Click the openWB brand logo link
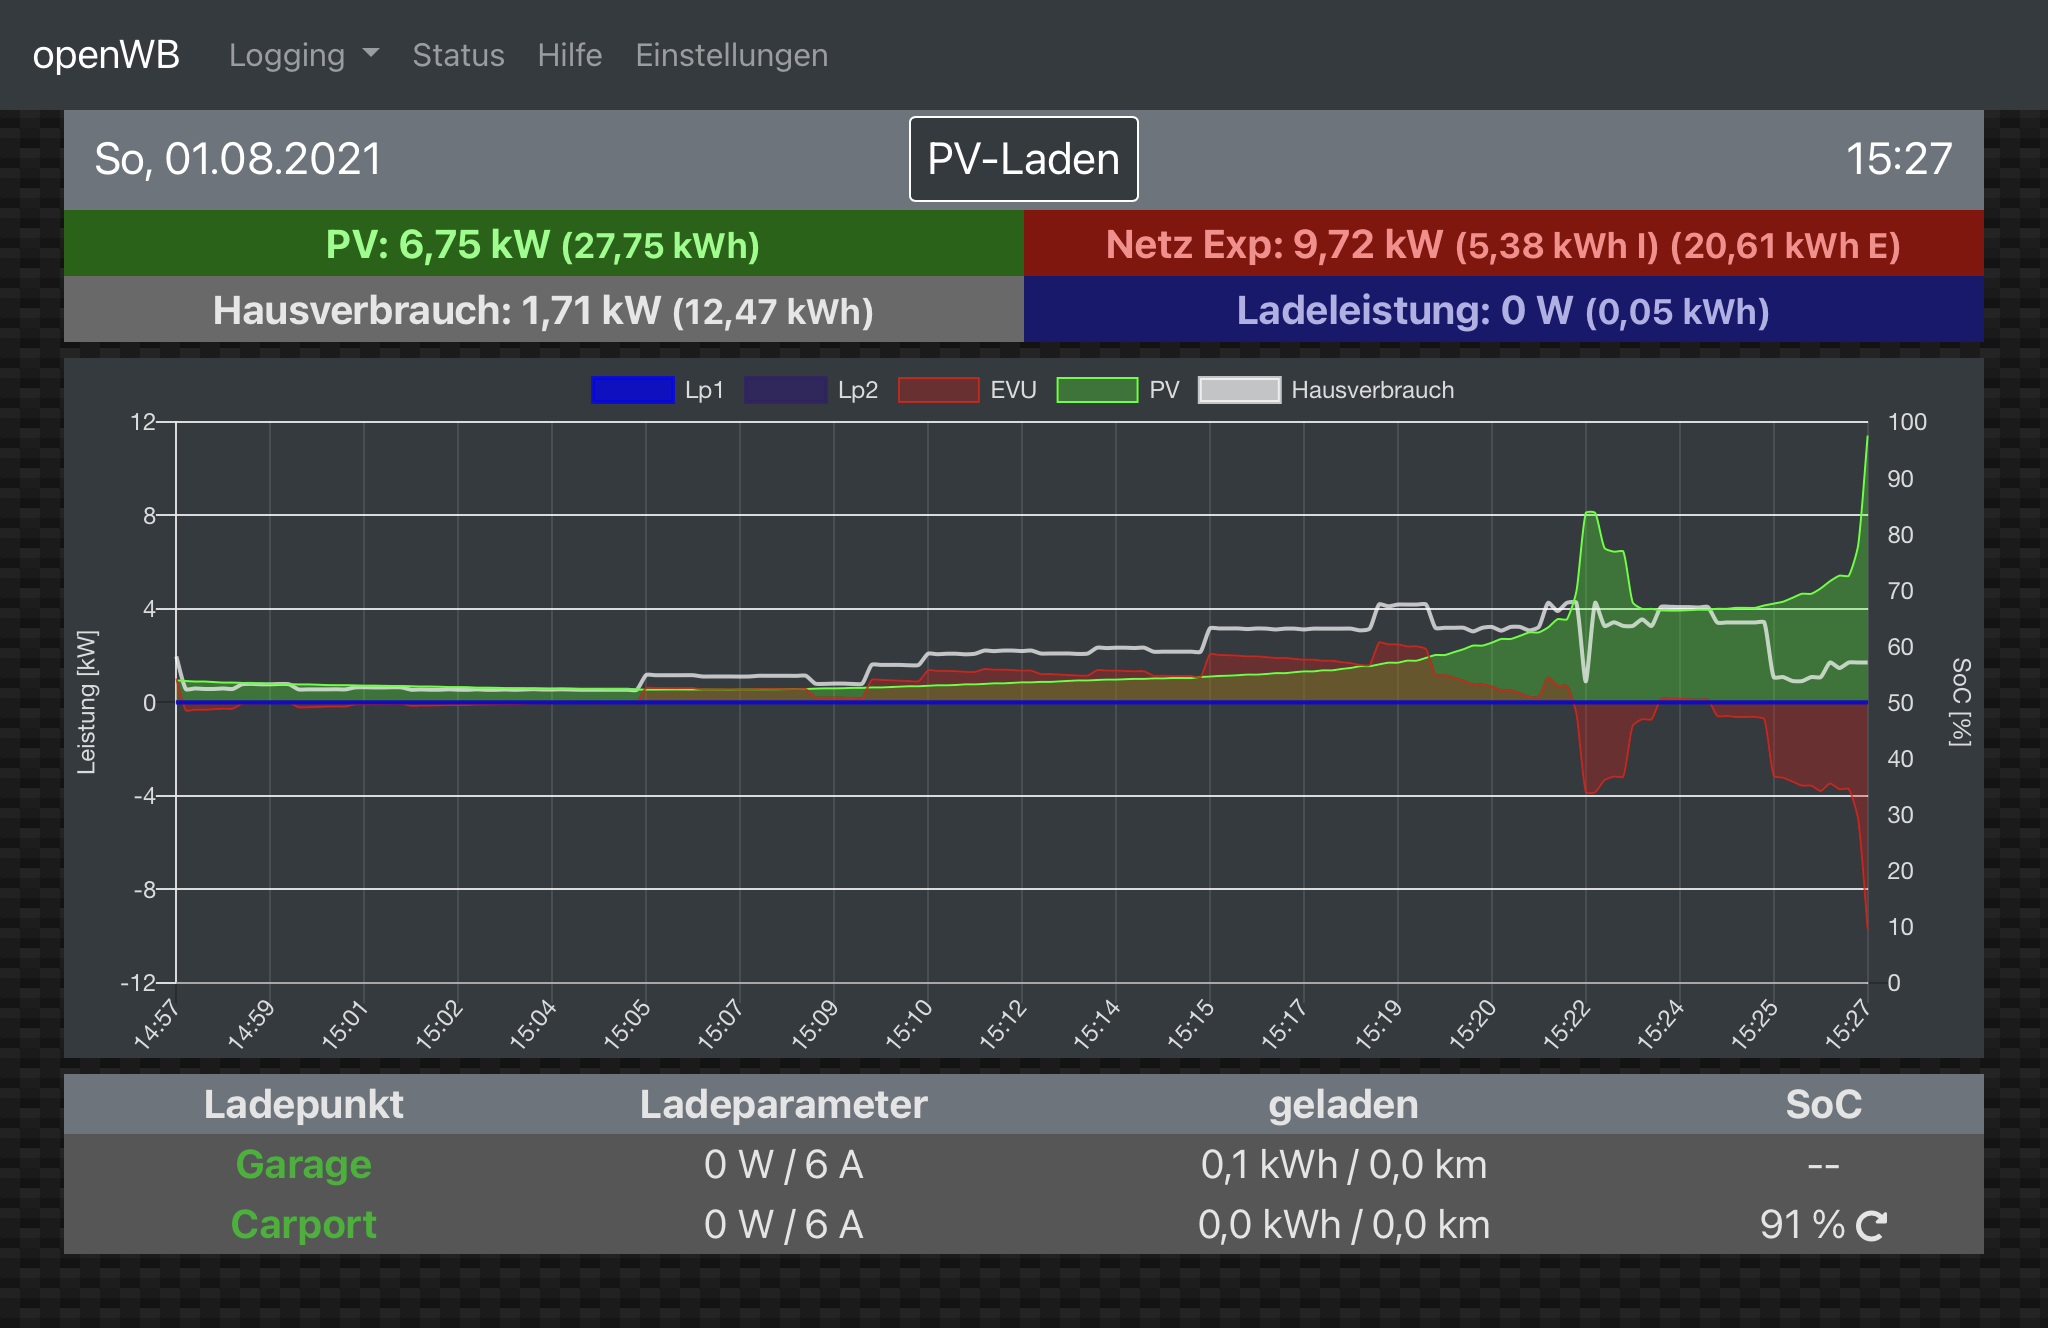 [x=106, y=55]
